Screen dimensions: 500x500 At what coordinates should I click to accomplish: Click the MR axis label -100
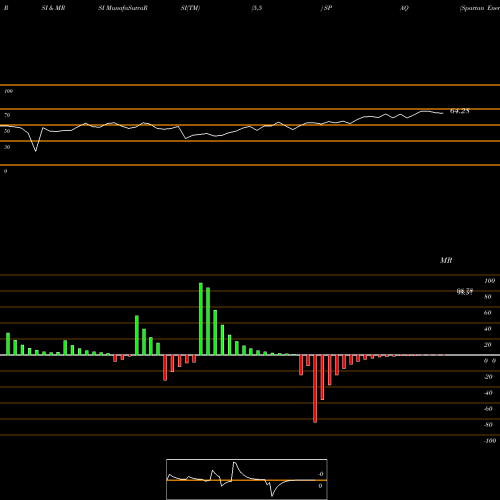pyautogui.click(x=490, y=441)
